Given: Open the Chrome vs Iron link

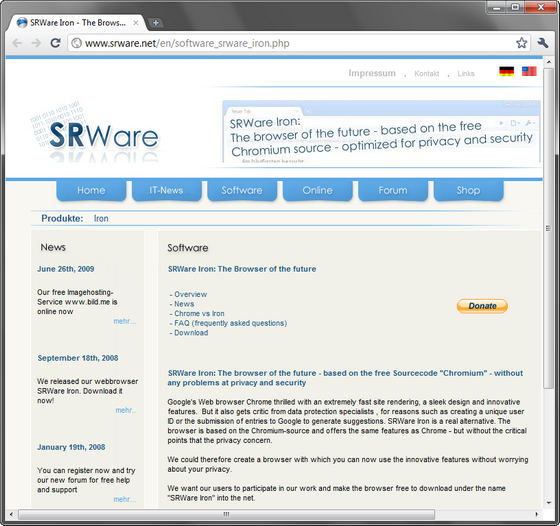Looking at the screenshot, I should click(199, 314).
